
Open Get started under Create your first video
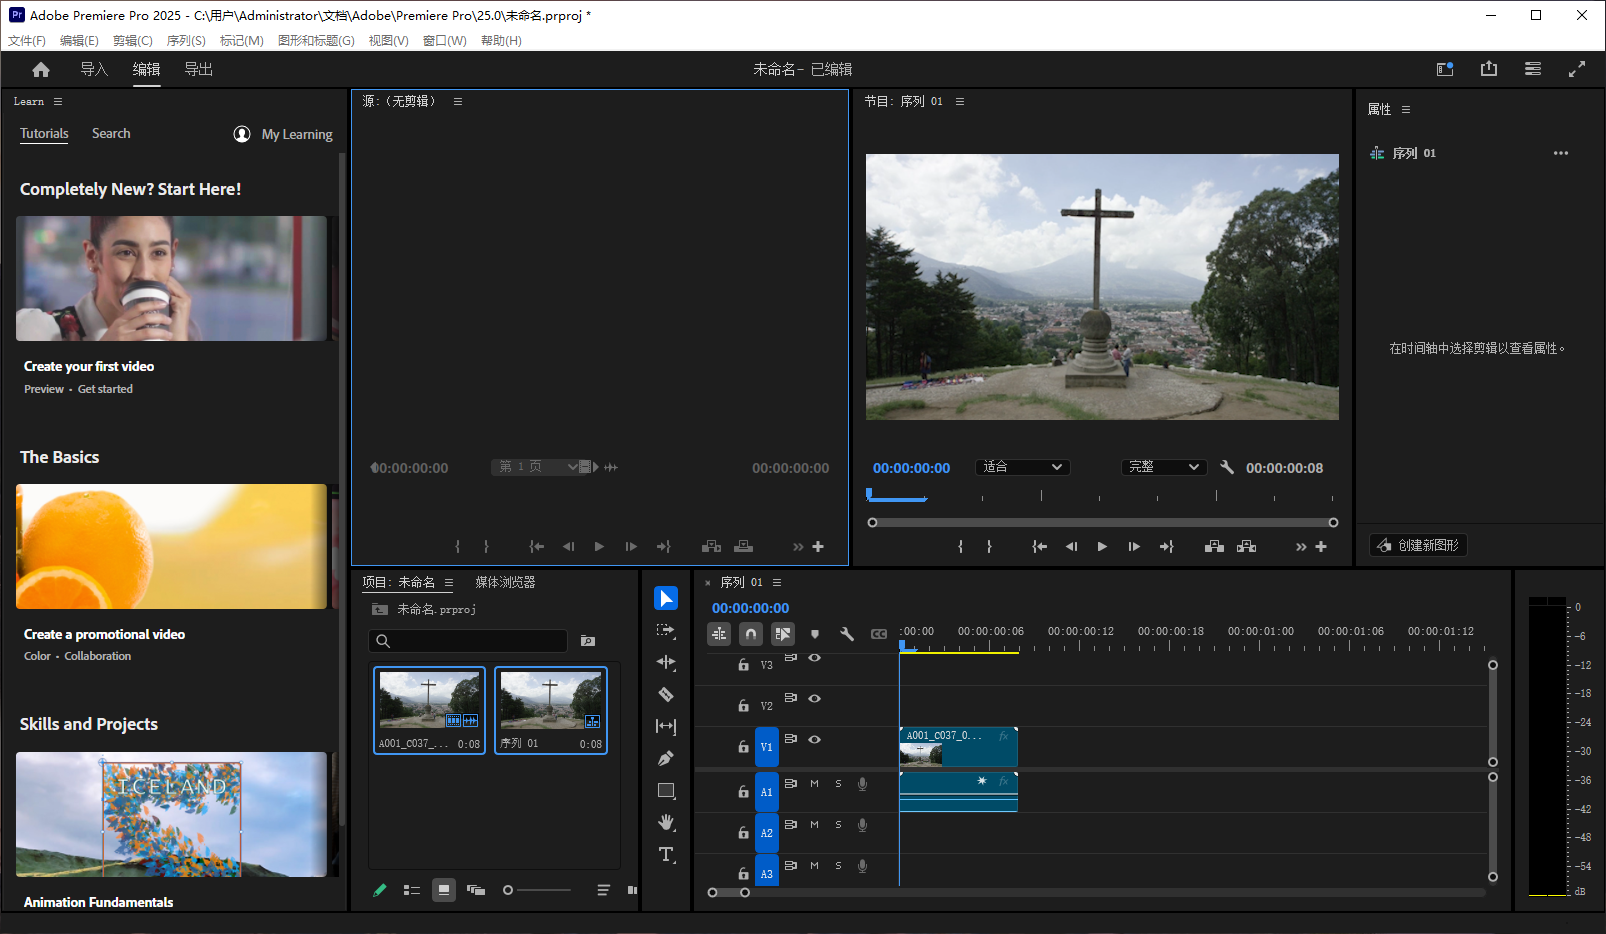[x=105, y=389]
